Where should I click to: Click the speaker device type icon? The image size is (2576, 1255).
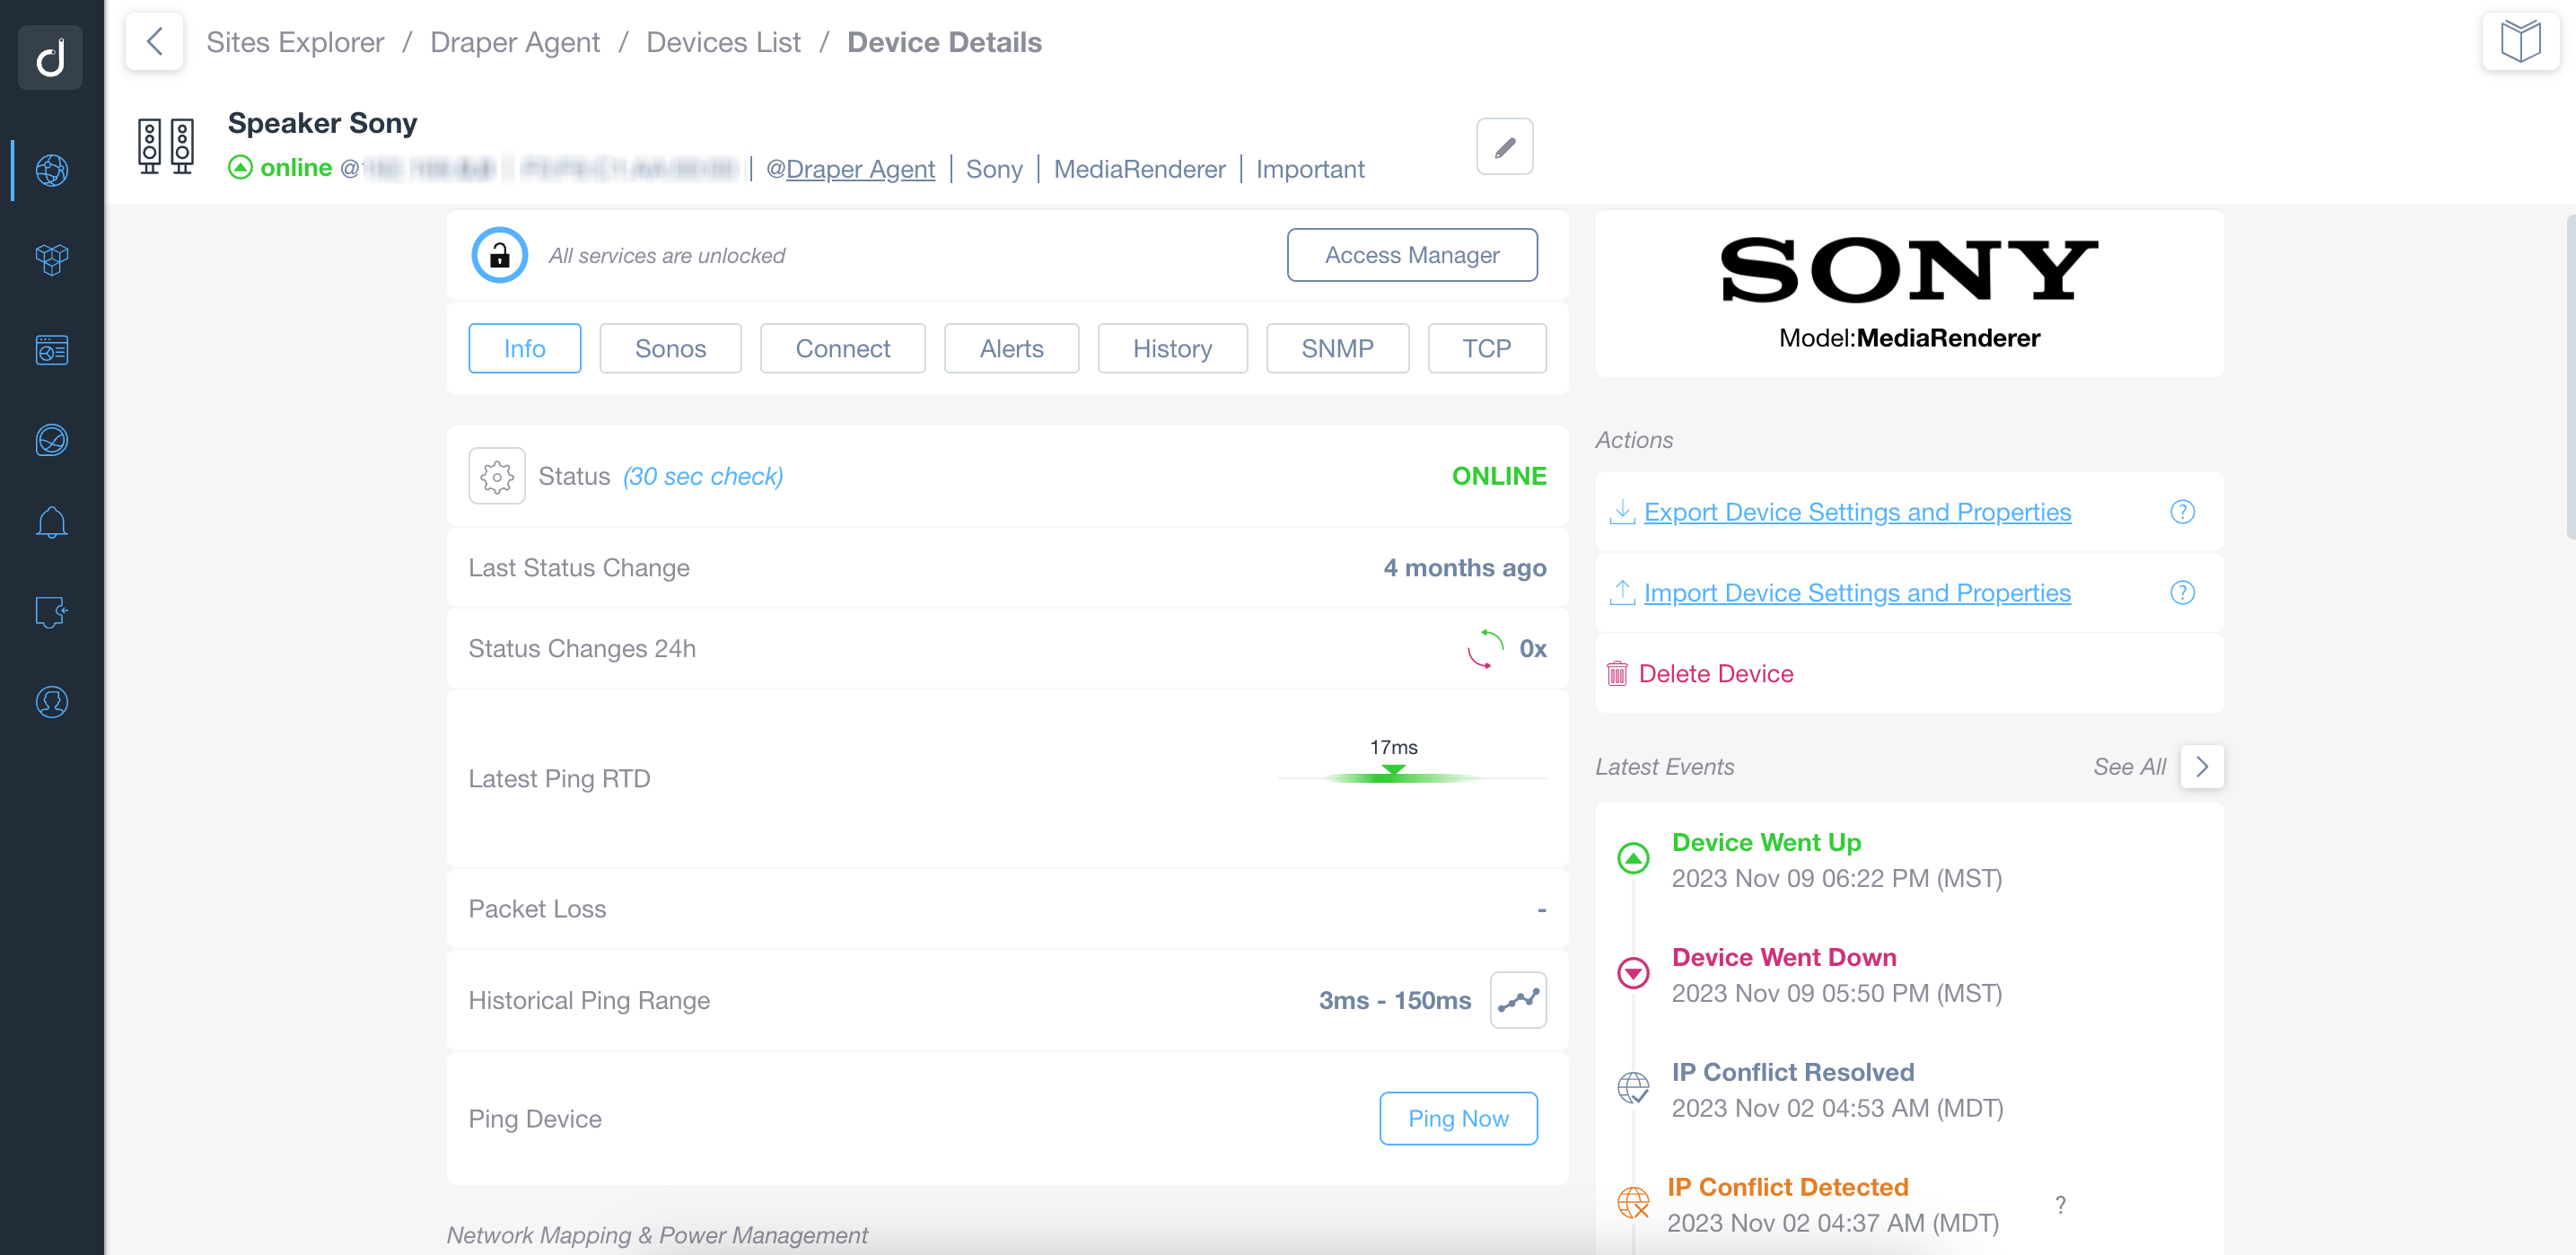coord(165,146)
